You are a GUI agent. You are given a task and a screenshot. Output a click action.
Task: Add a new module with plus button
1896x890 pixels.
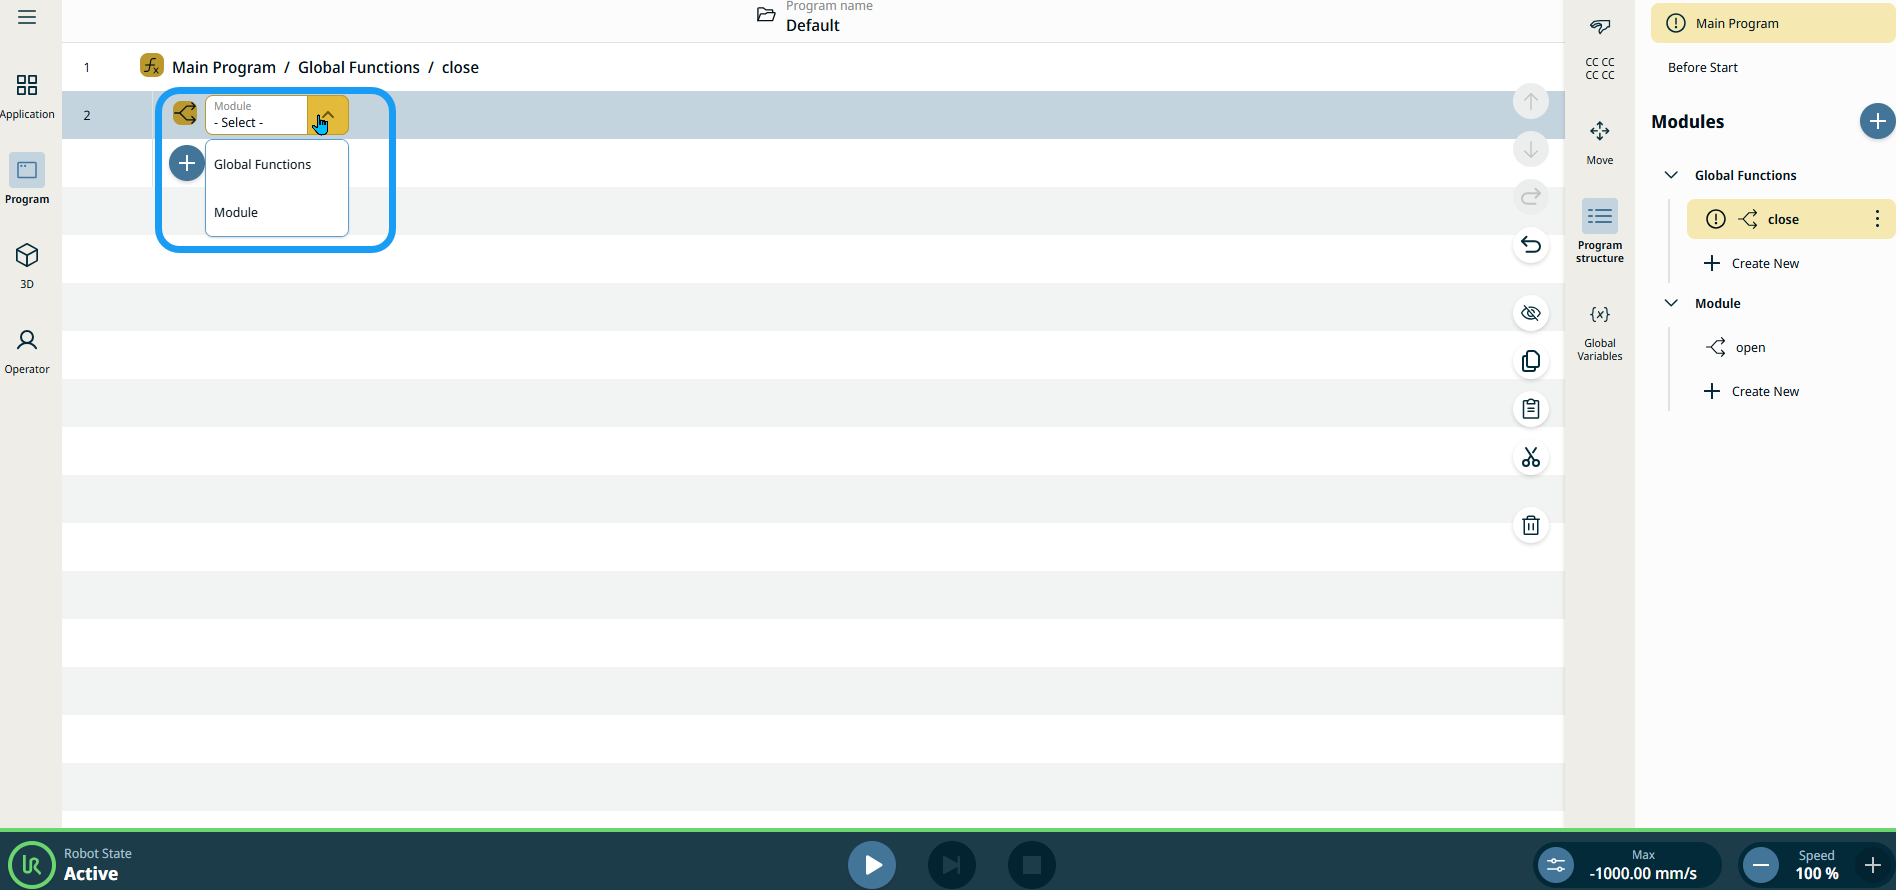click(x=1876, y=121)
